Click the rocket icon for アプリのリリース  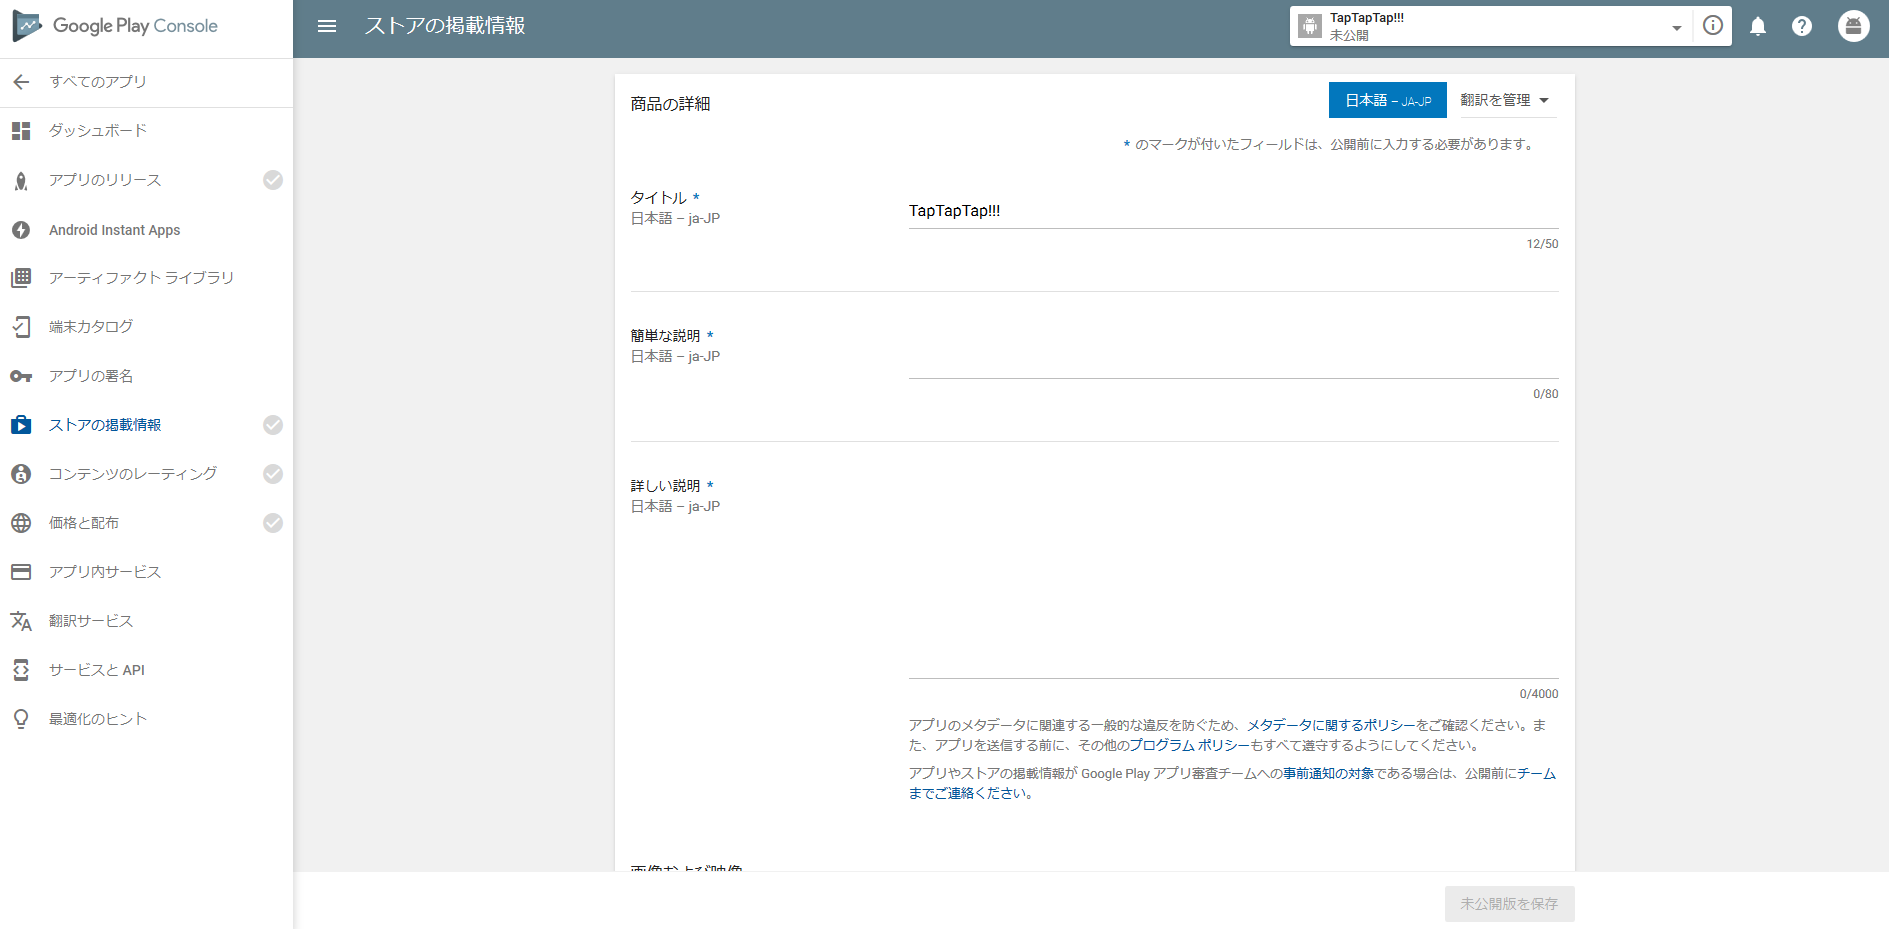click(x=21, y=181)
